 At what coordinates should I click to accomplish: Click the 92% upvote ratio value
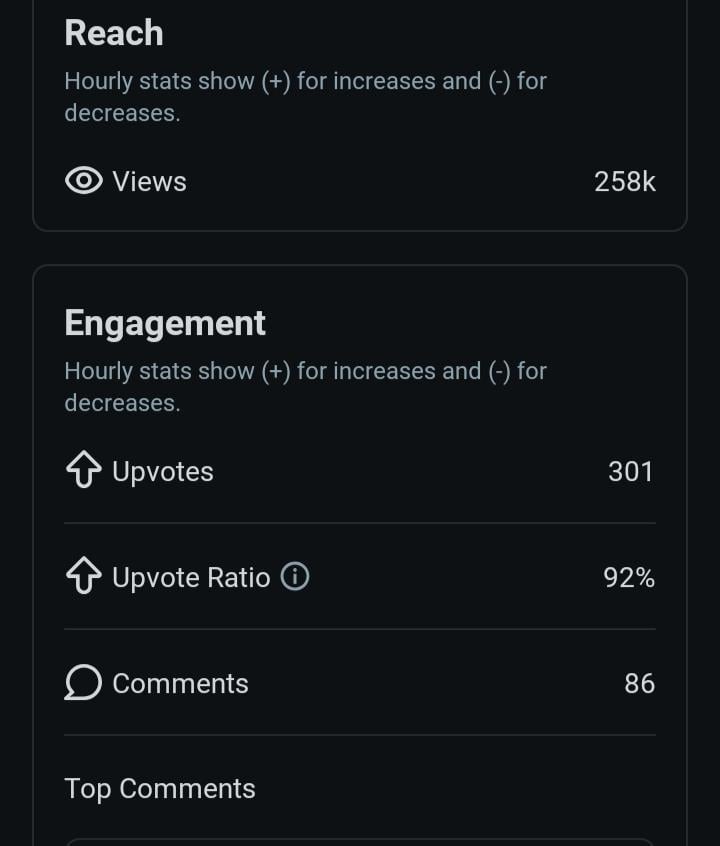point(628,577)
